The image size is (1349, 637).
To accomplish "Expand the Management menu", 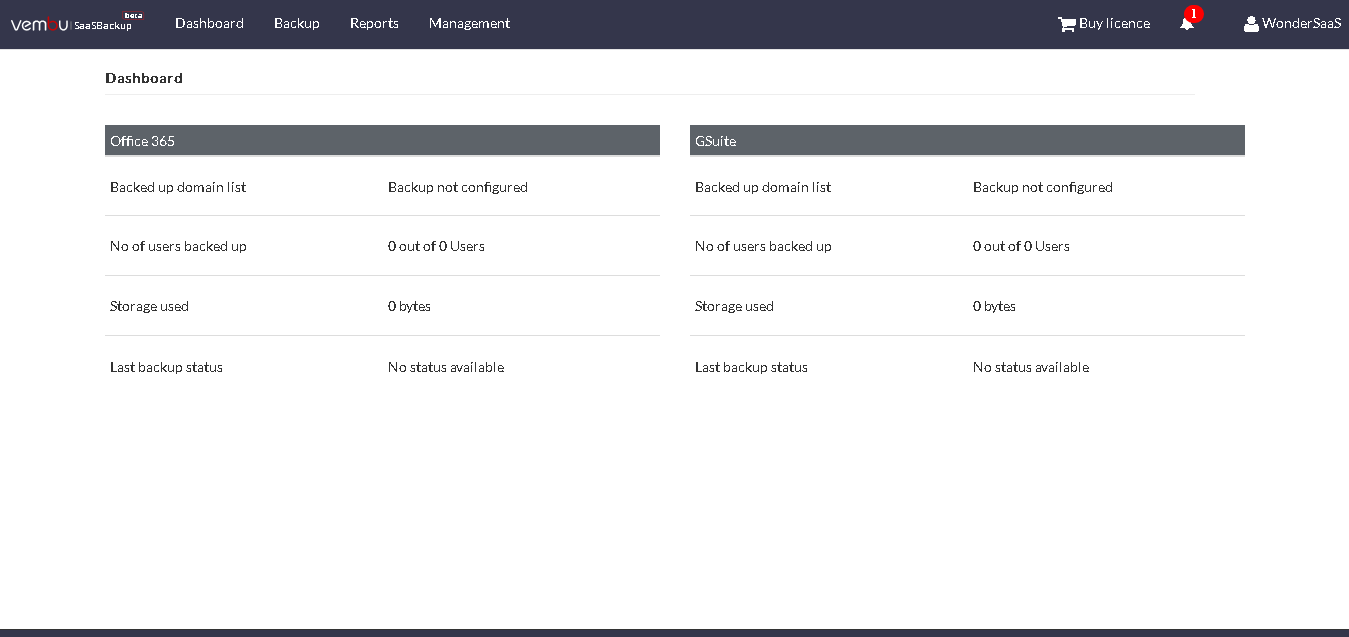I will click(469, 23).
